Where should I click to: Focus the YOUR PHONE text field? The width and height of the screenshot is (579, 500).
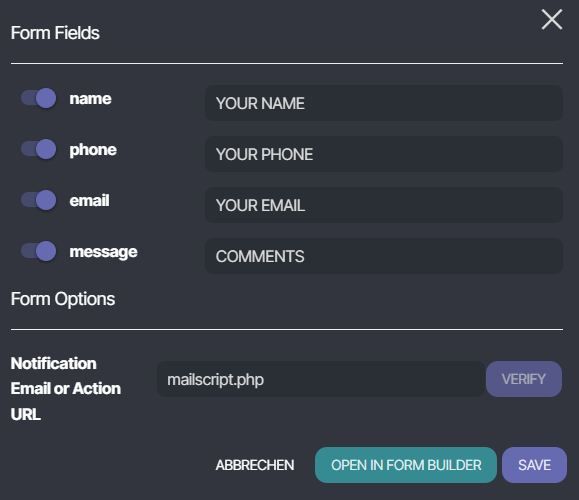point(384,154)
